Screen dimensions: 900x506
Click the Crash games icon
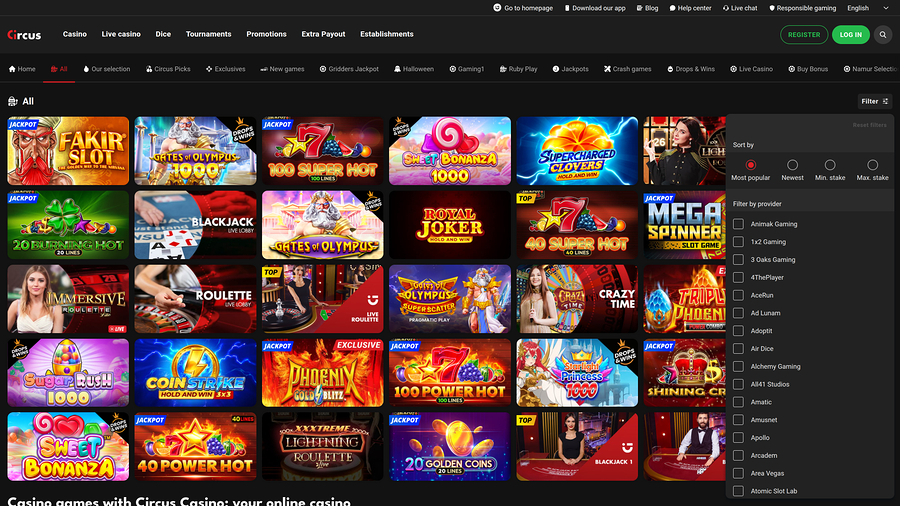[607, 69]
